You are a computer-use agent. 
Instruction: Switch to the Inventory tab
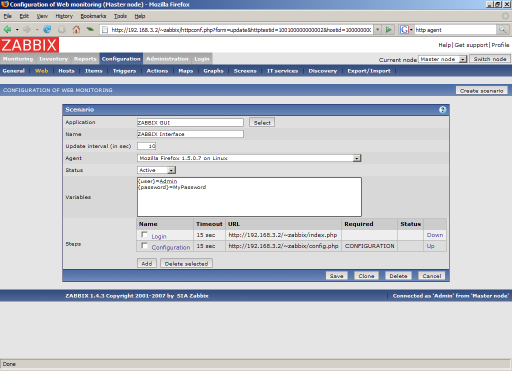(x=53, y=59)
